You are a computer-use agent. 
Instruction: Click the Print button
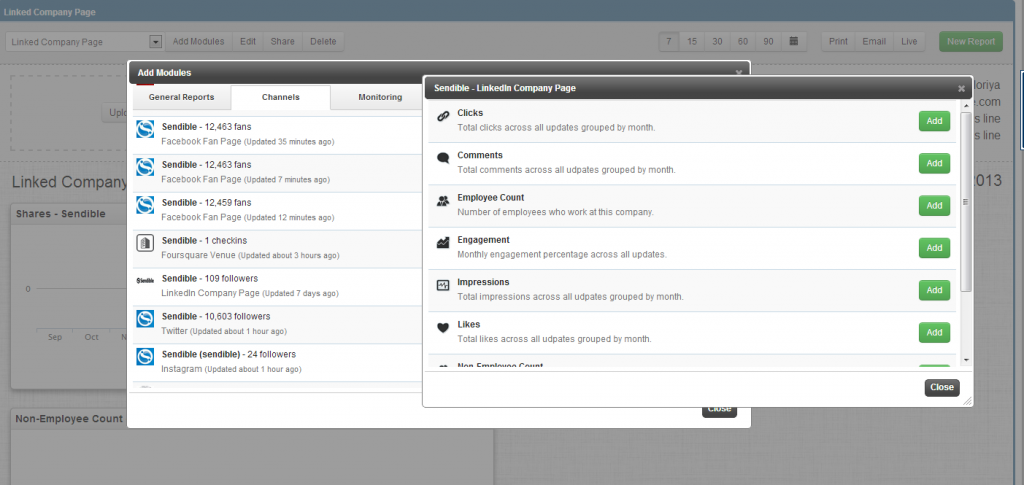[x=839, y=41]
